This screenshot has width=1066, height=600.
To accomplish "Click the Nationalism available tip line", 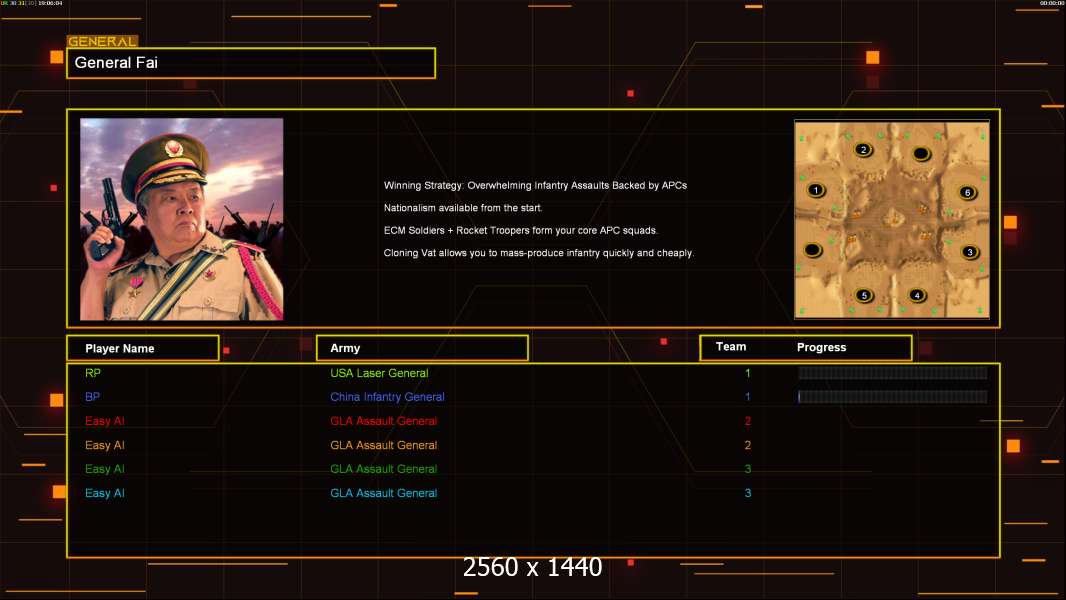I will 463,208.
